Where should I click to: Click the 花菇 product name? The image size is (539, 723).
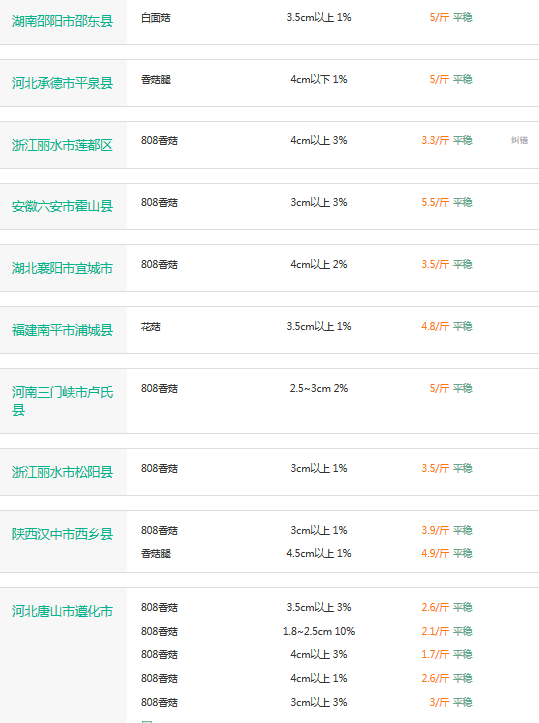(x=151, y=327)
